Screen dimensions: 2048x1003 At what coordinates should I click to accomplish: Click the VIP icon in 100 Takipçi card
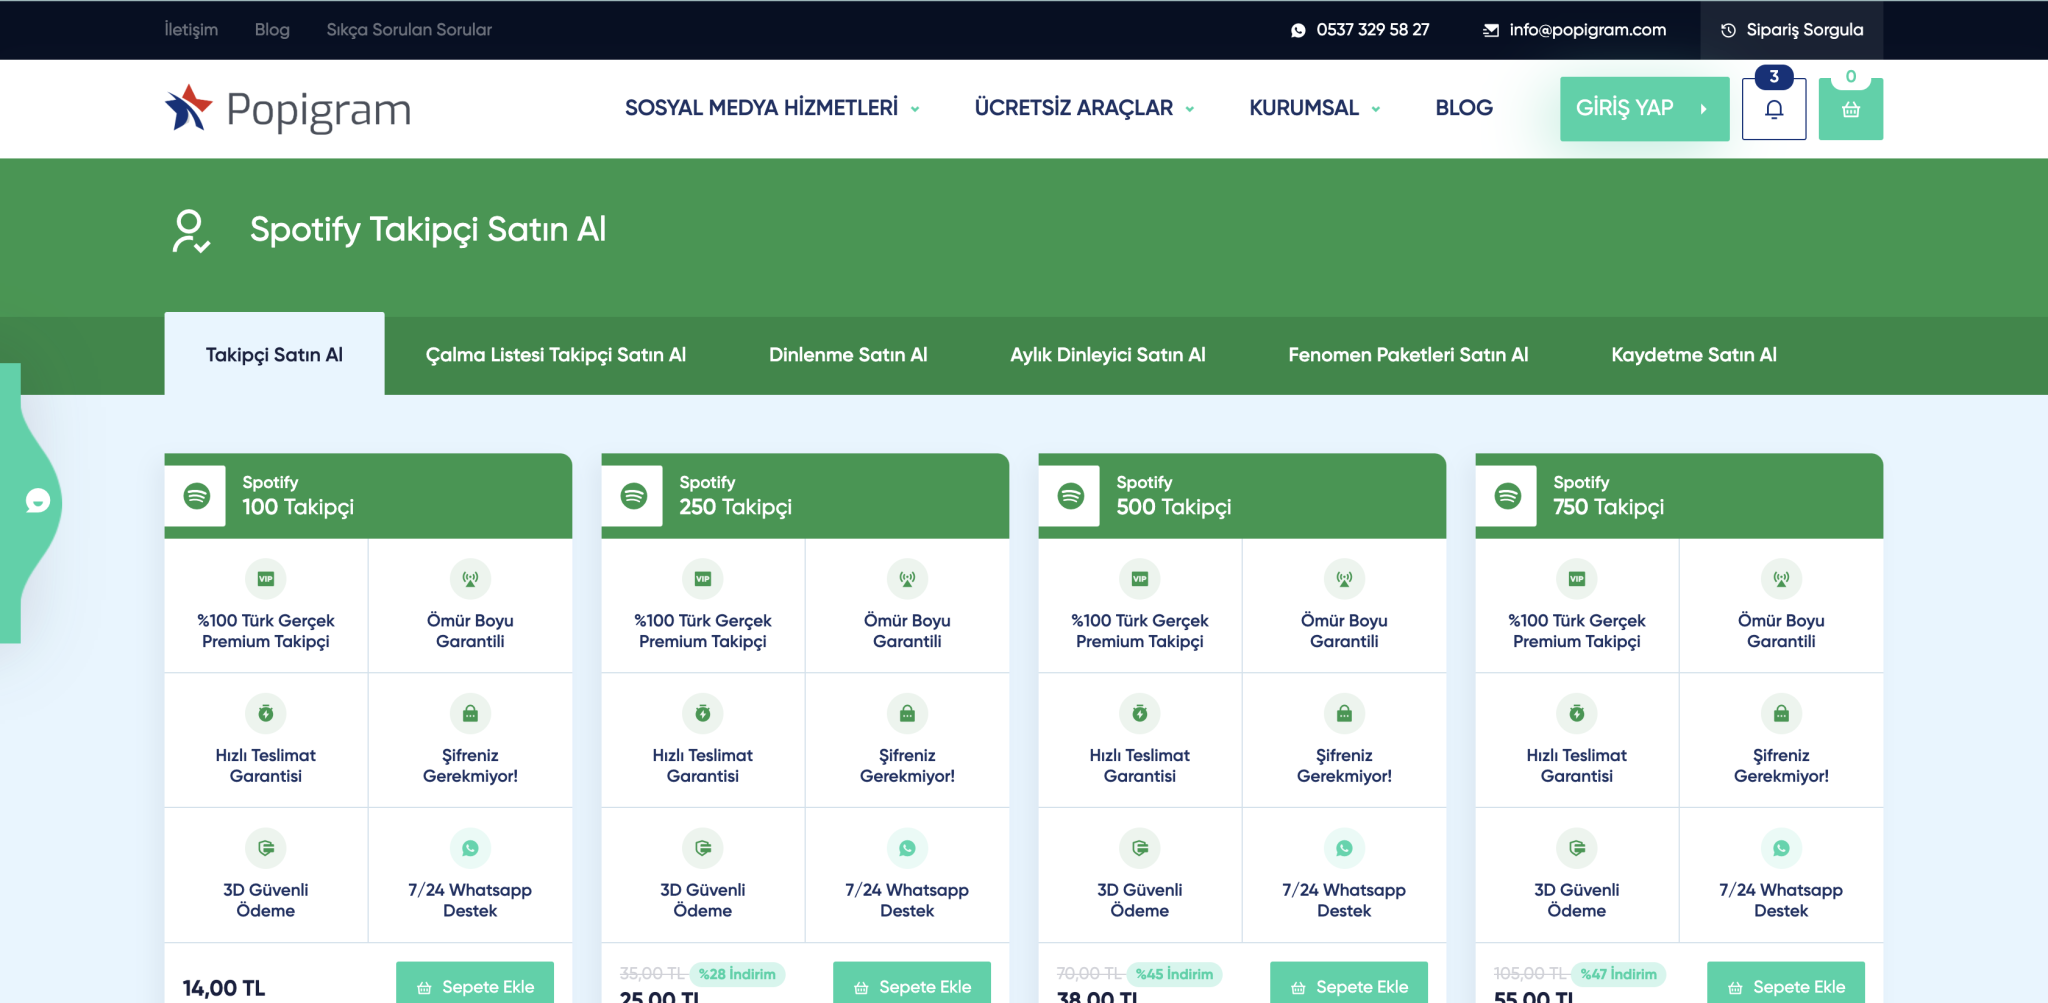pyautogui.click(x=265, y=578)
